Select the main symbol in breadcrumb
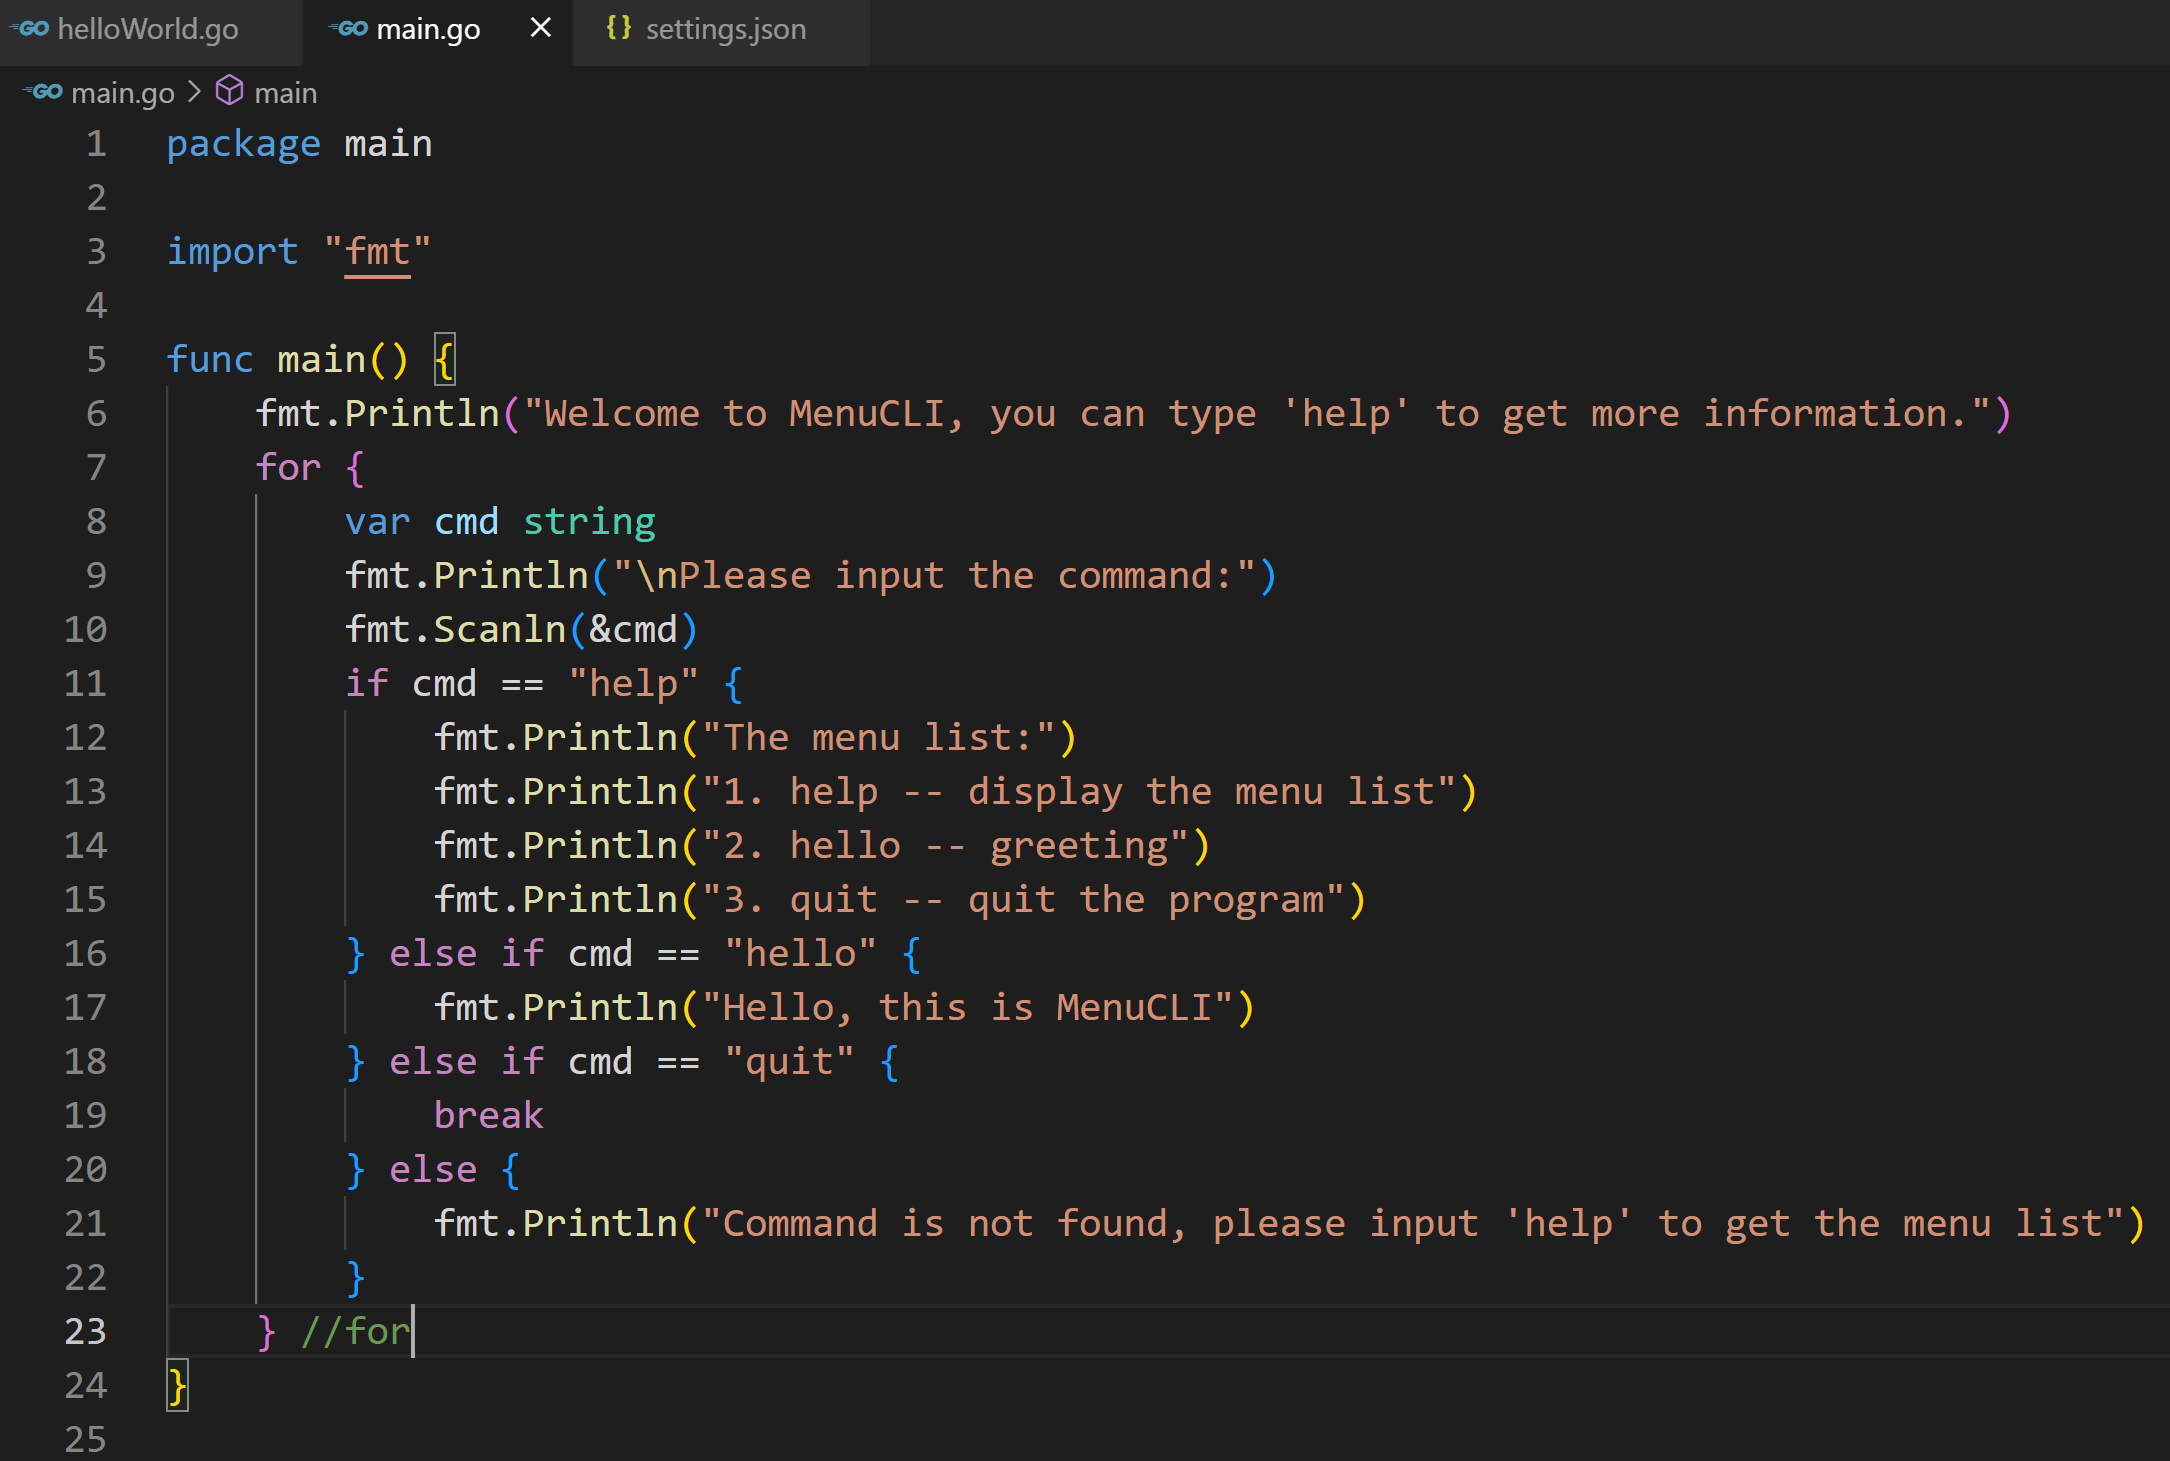This screenshot has width=2170, height=1461. (x=285, y=93)
